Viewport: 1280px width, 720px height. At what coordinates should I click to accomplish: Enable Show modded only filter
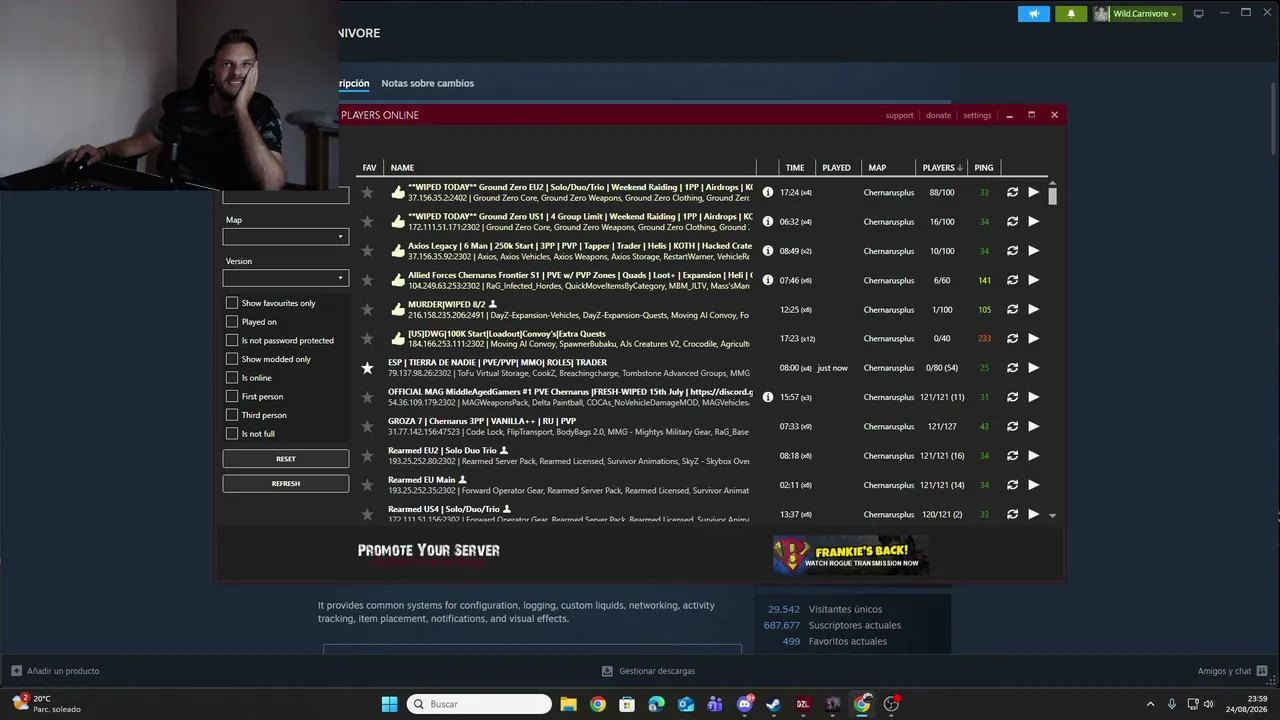point(232,359)
